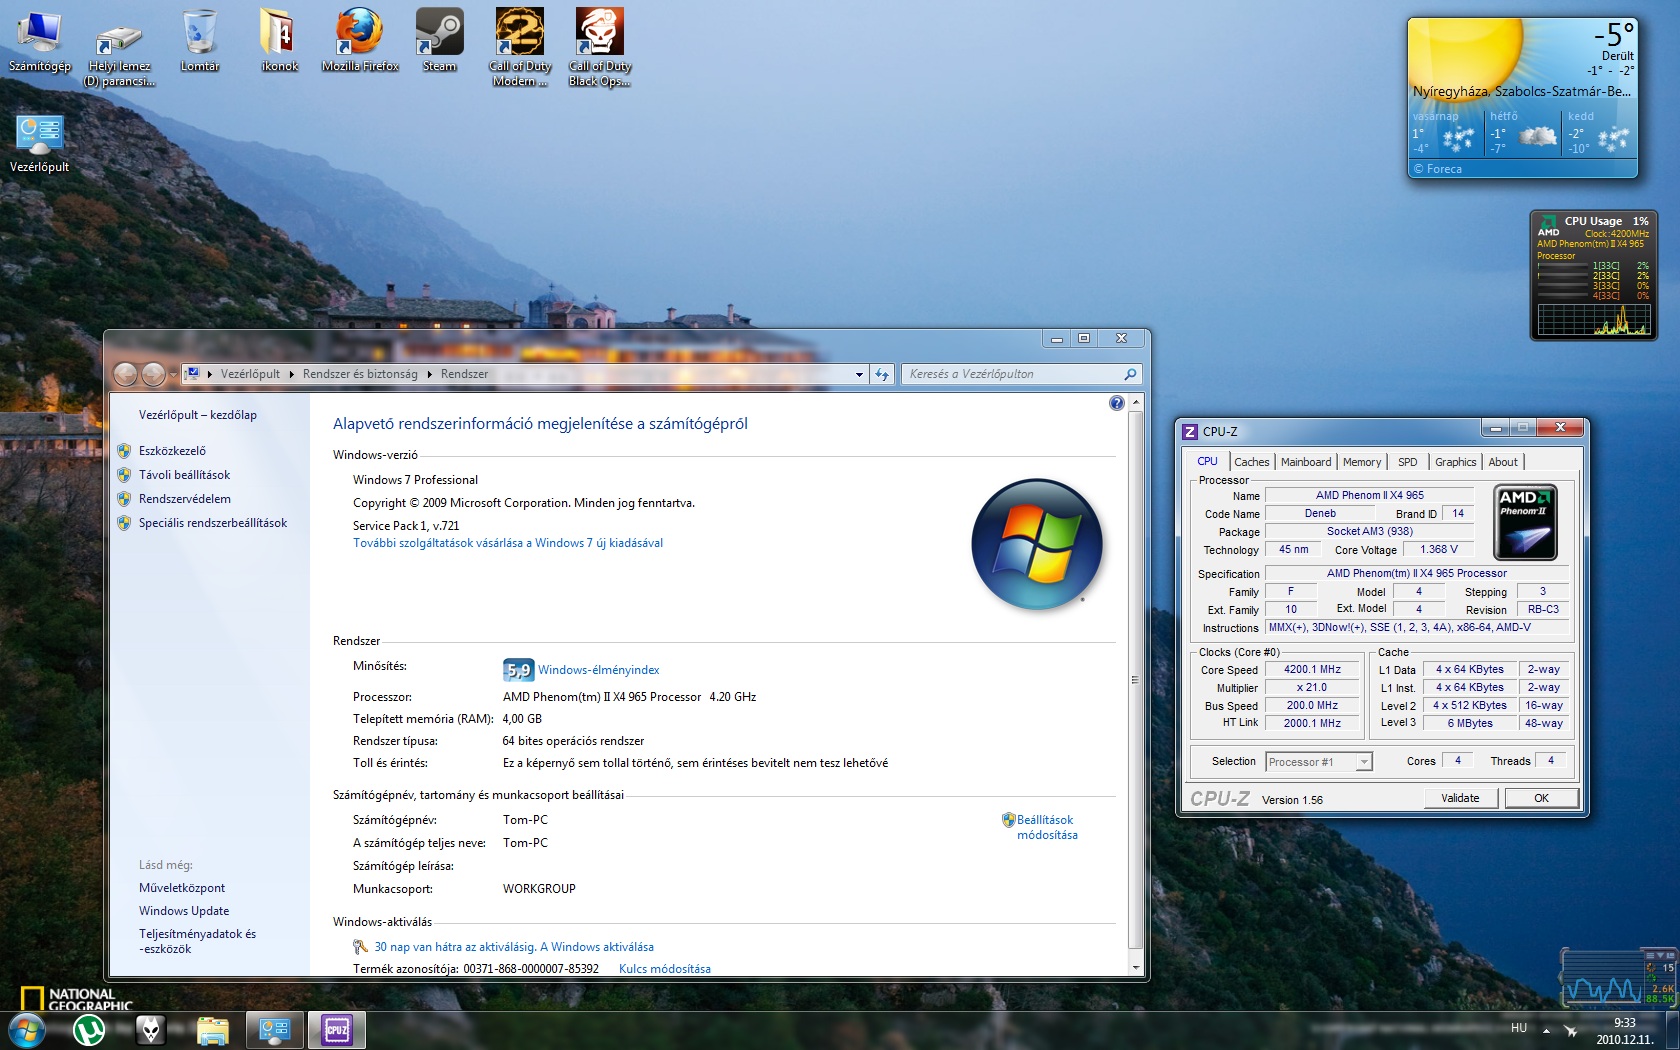This screenshot has width=1680, height=1050.
Task: Click the CPU Usage gadget graph
Action: point(1594,320)
